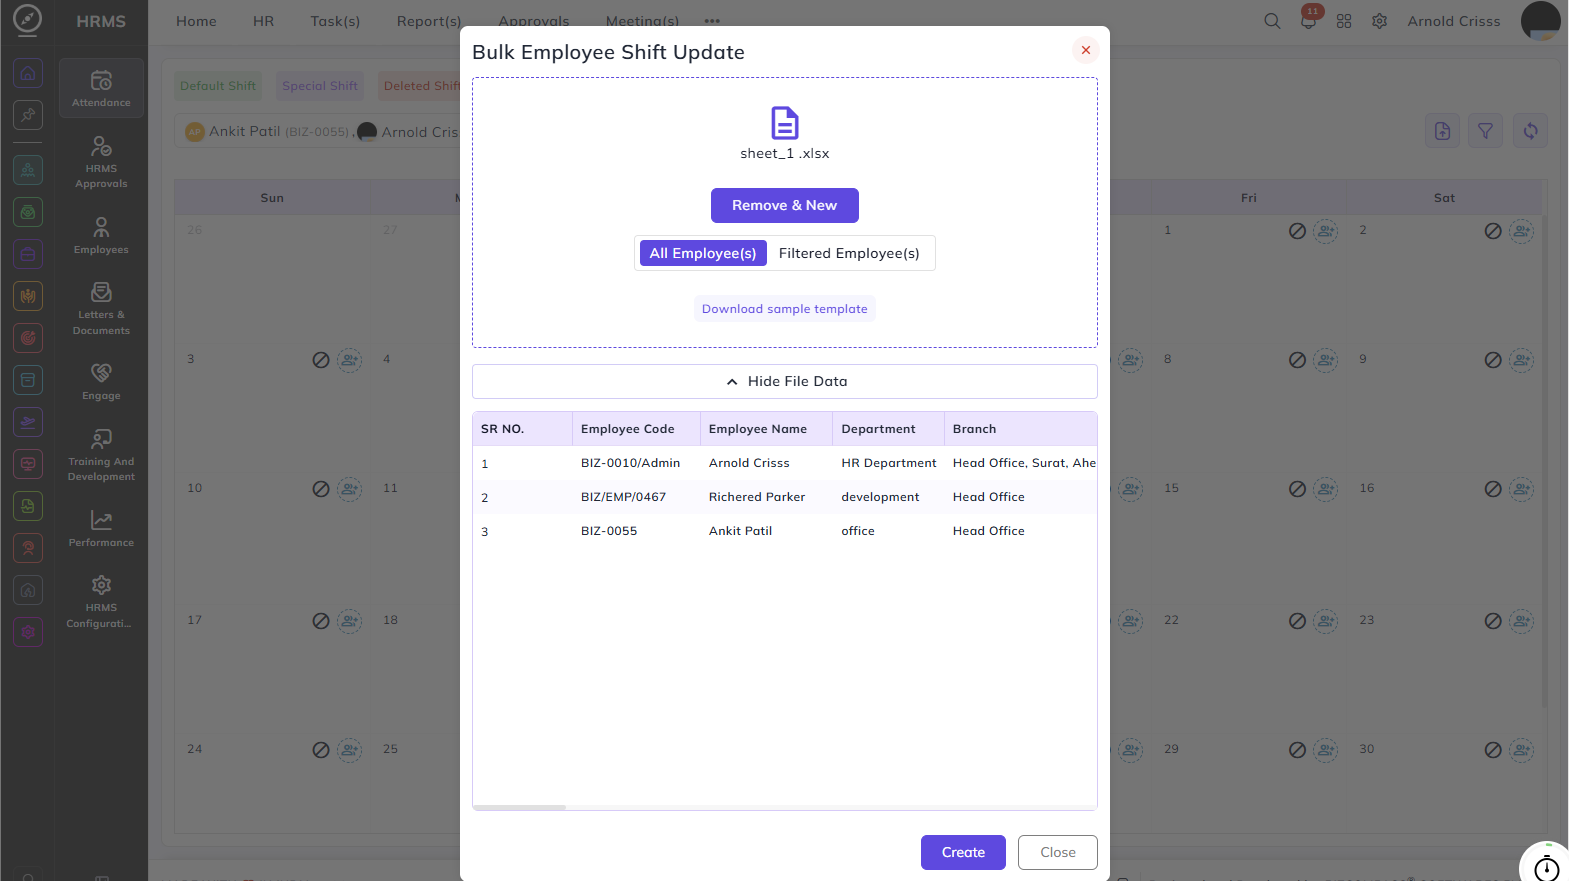Viewport: 1569px width, 881px height.
Task: Open the Report(s) menu
Action: pos(429,21)
